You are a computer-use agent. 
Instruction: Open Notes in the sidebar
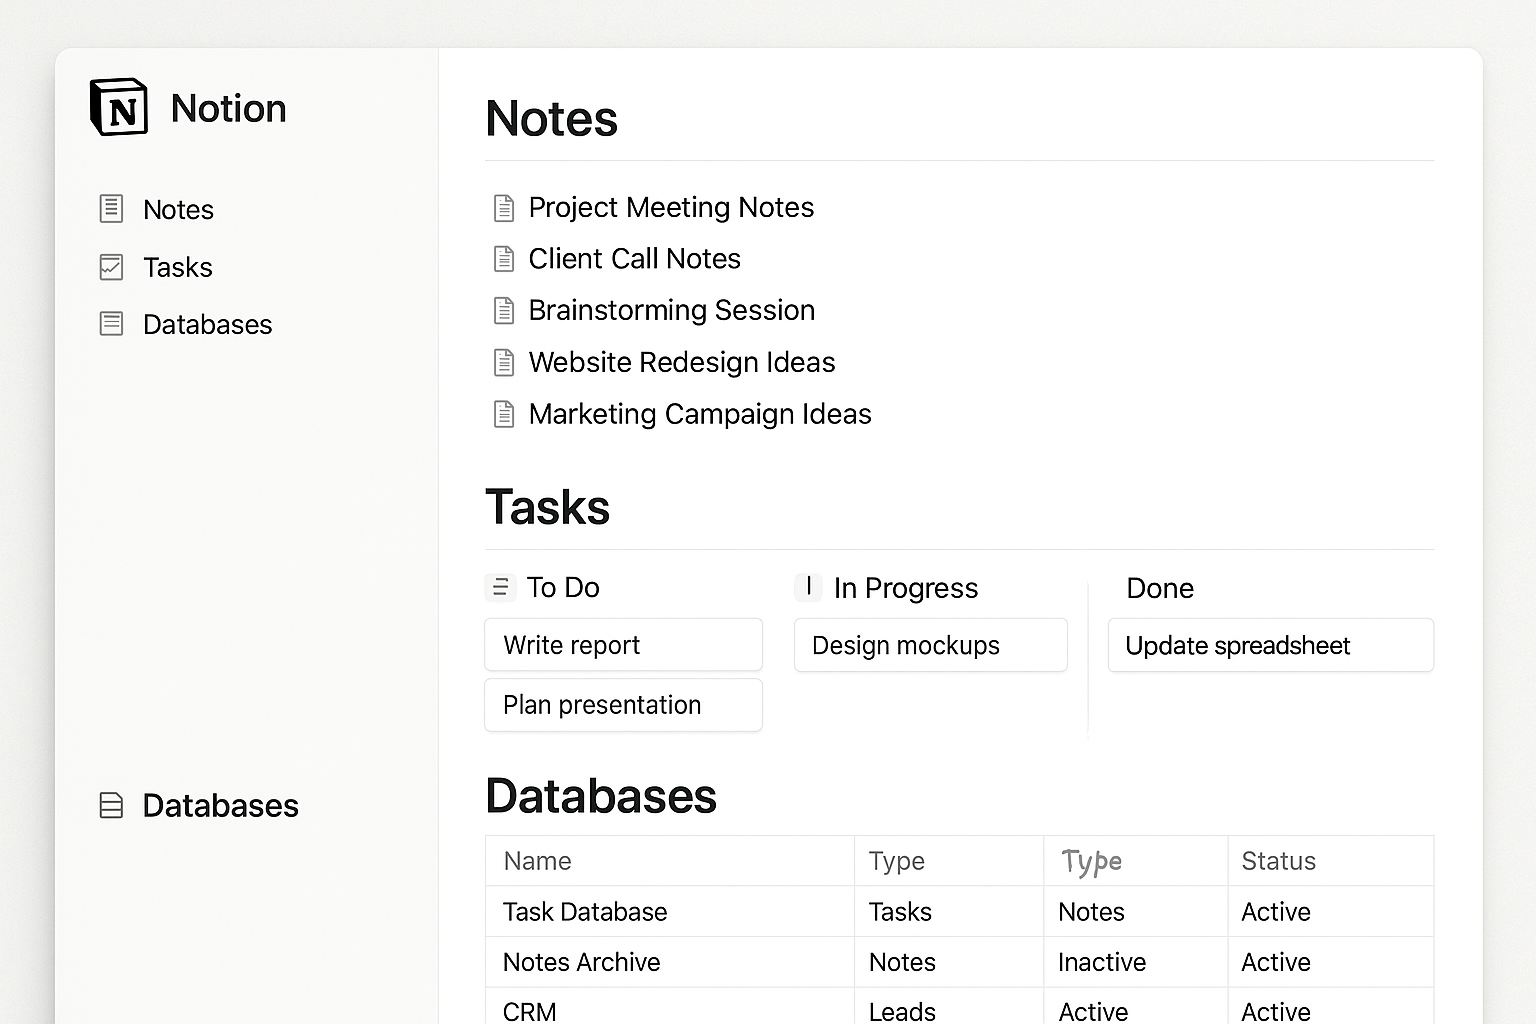click(x=178, y=209)
